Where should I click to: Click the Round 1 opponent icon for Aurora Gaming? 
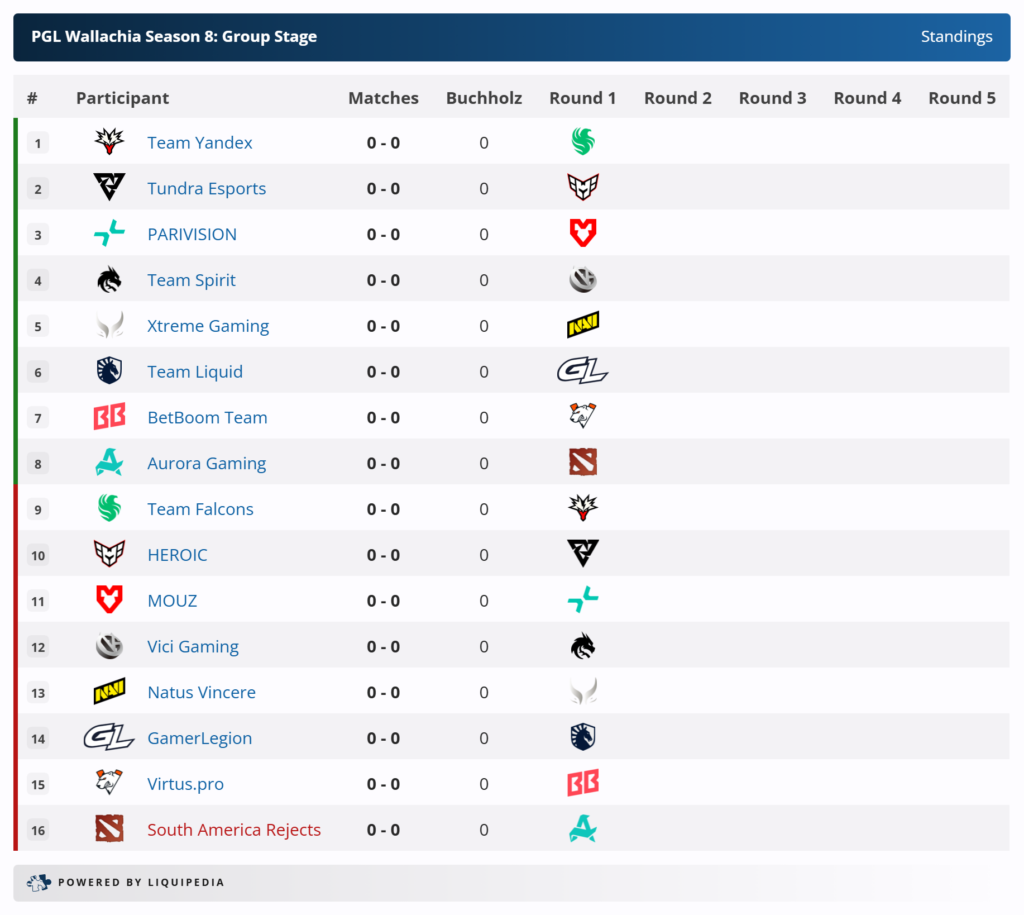583,463
